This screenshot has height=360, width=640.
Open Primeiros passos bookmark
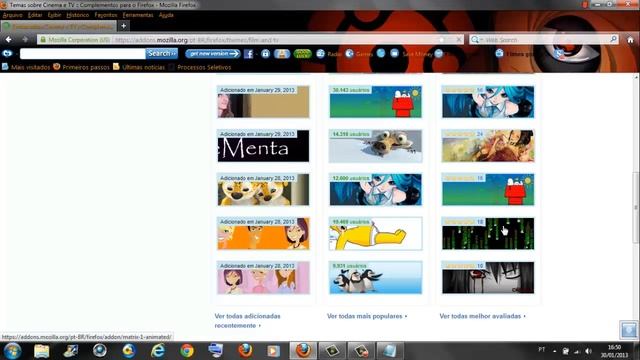tap(82, 67)
